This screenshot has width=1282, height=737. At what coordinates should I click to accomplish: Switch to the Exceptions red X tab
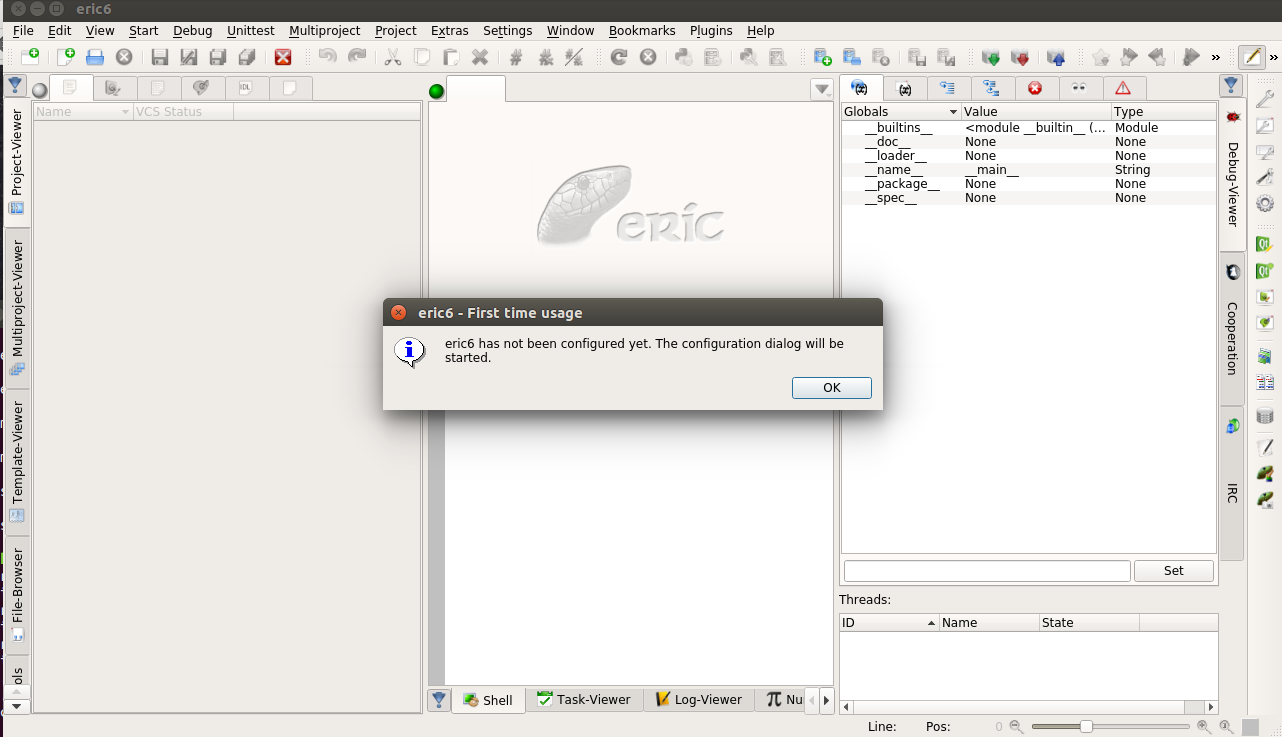pos(1035,88)
